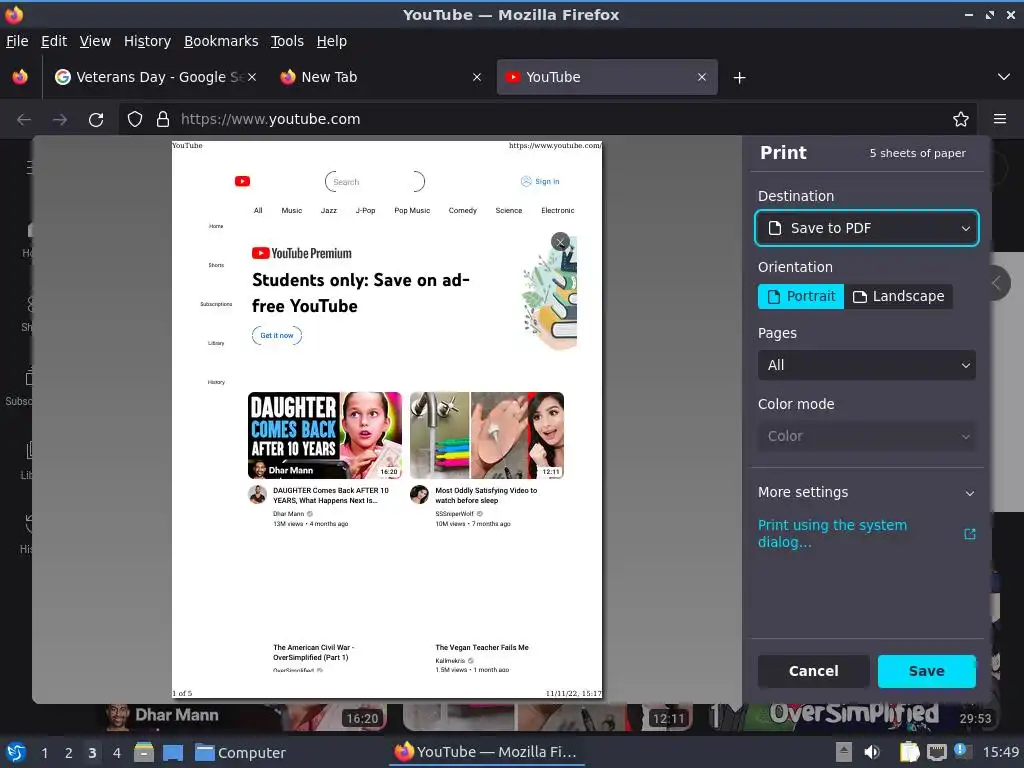Open the Pages dropdown set to All
The height and width of the screenshot is (768, 1024).
coord(867,365)
